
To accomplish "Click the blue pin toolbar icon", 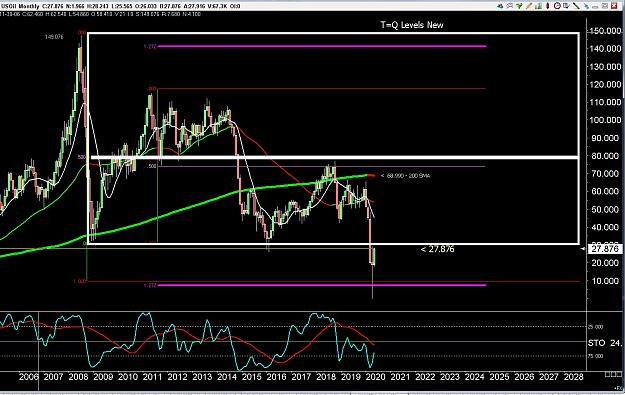I will 586,6.
